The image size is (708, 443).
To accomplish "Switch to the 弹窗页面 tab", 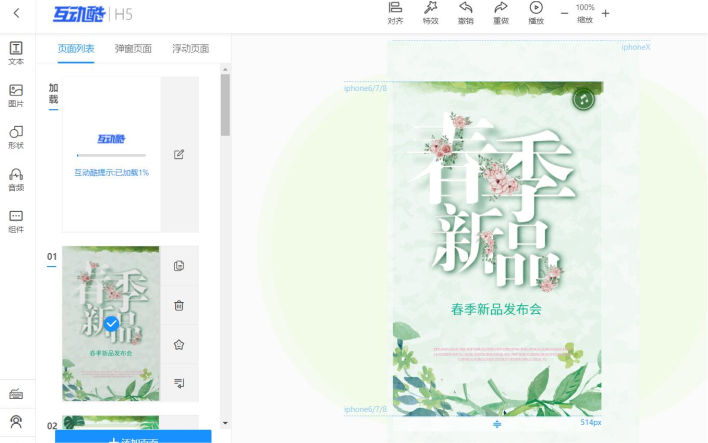I will point(133,48).
